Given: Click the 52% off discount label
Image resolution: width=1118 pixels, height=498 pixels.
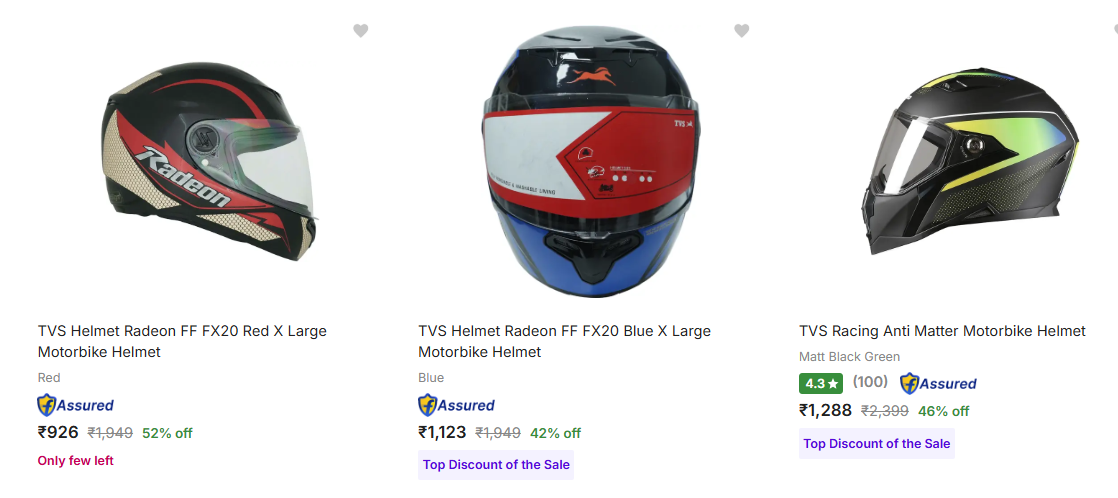Looking at the screenshot, I should pyautogui.click(x=167, y=433).
